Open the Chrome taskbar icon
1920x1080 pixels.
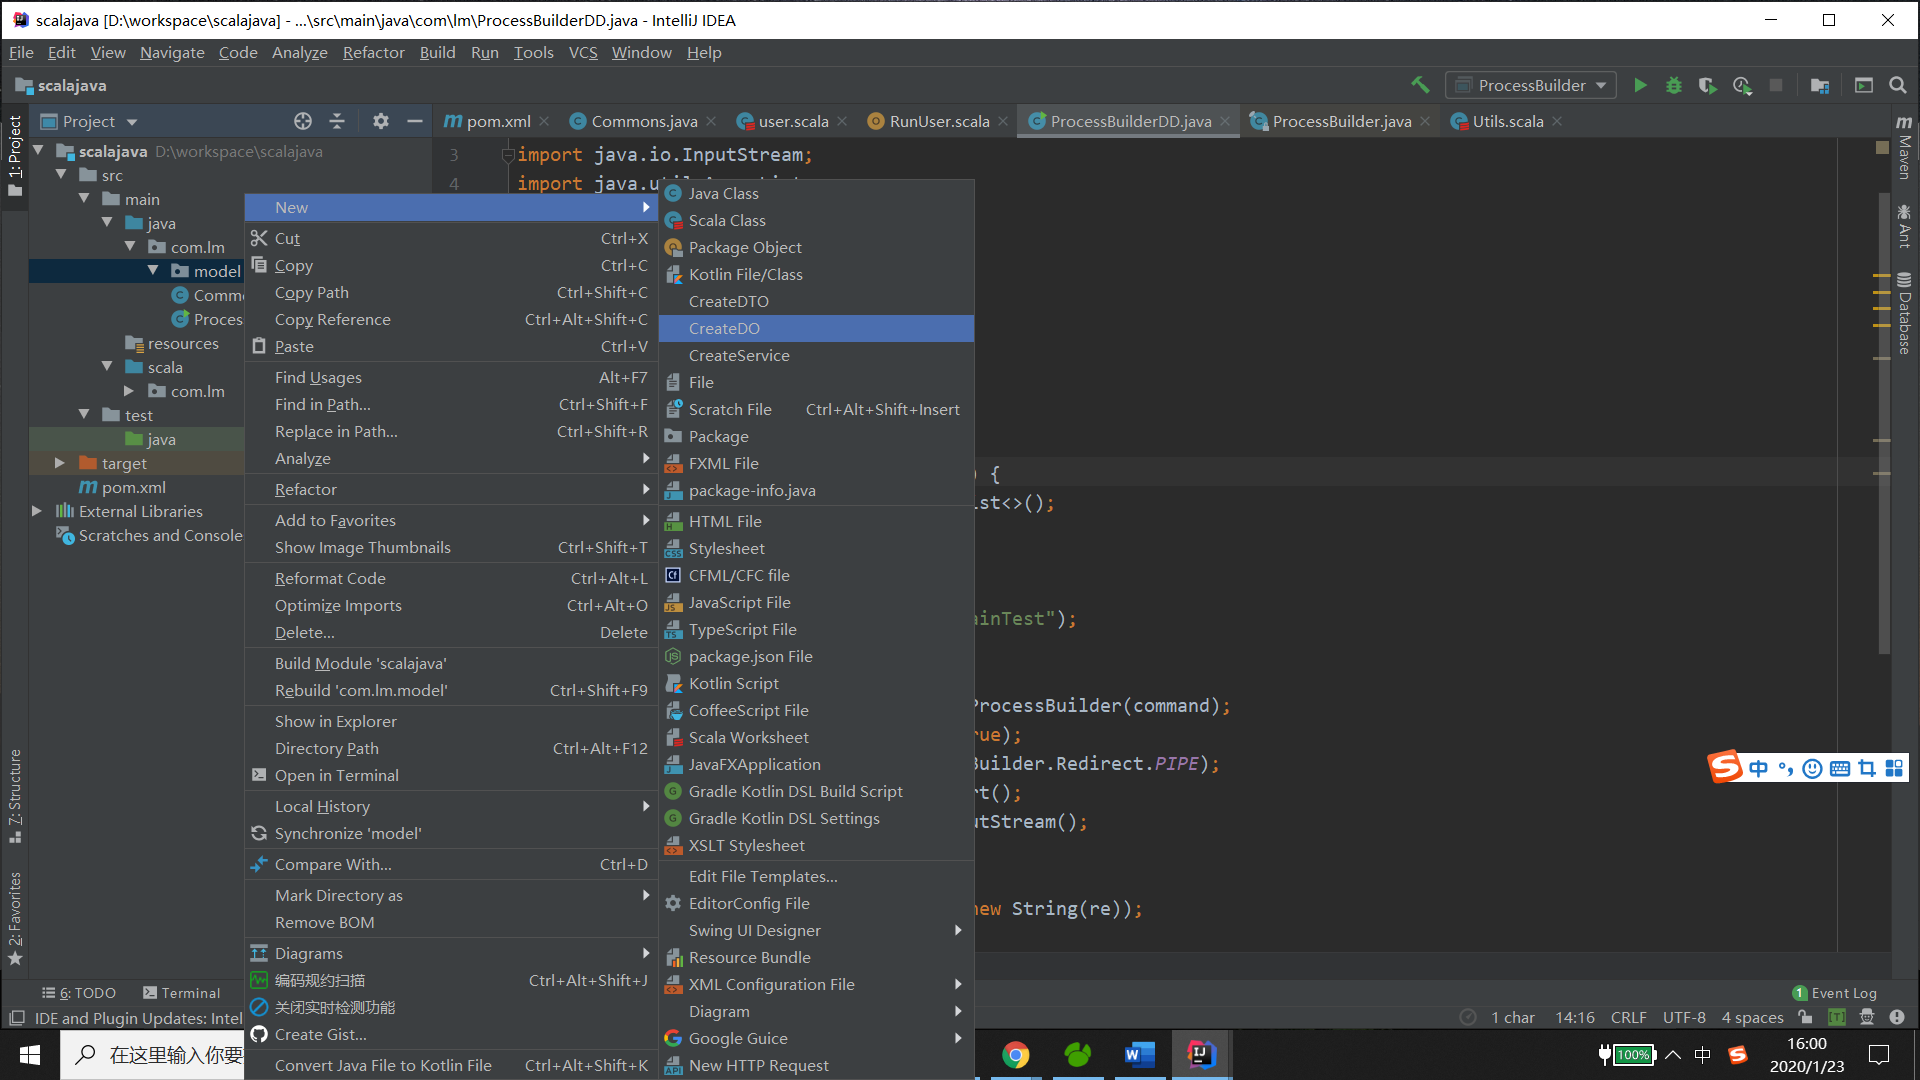pyautogui.click(x=1015, y=1055)
